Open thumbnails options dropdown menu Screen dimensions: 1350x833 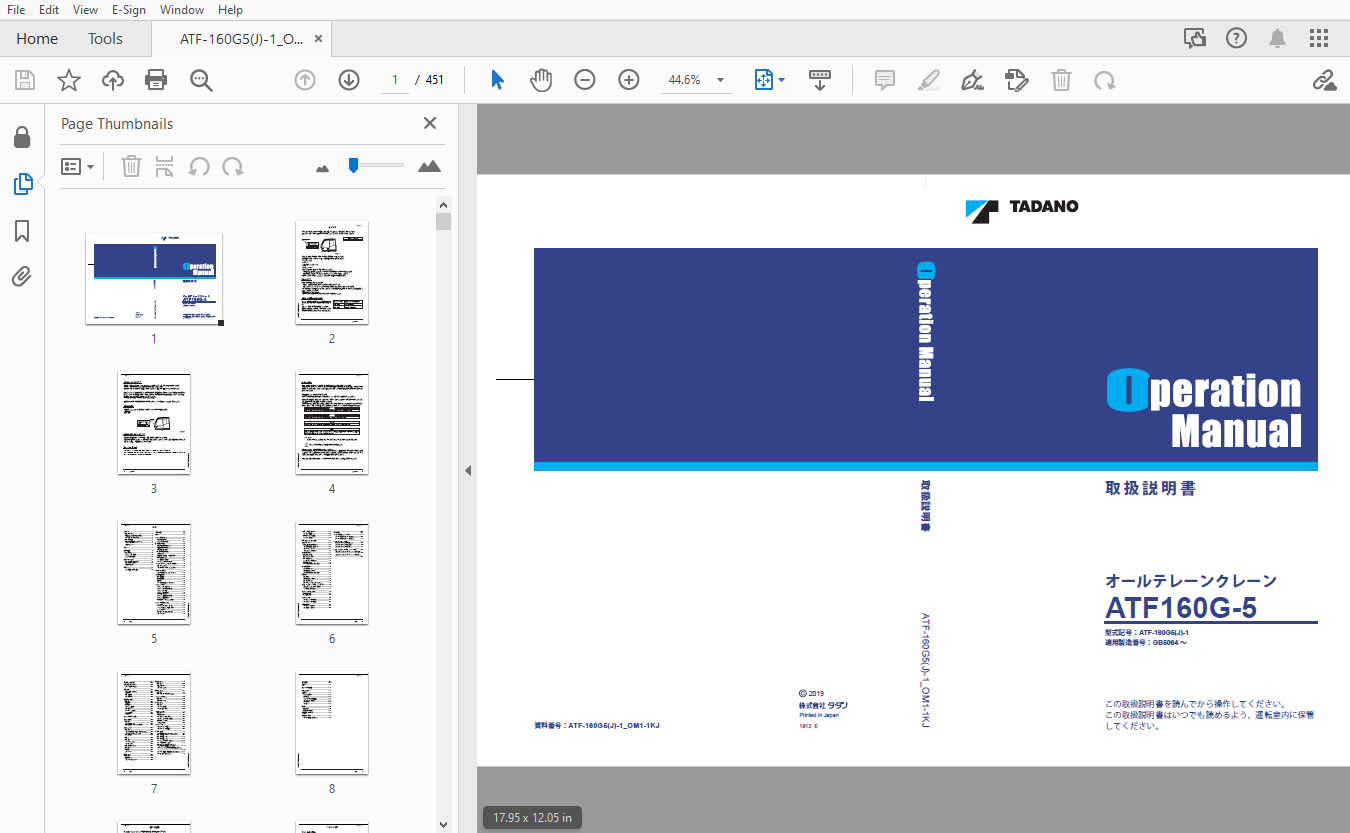(78, 166)
